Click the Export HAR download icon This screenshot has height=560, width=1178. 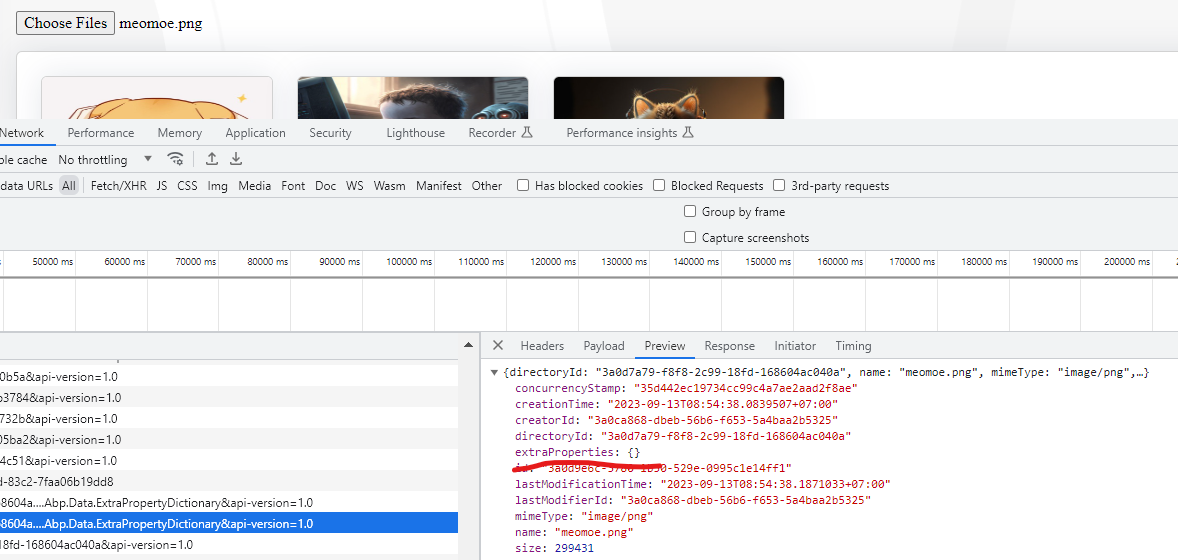236,159
